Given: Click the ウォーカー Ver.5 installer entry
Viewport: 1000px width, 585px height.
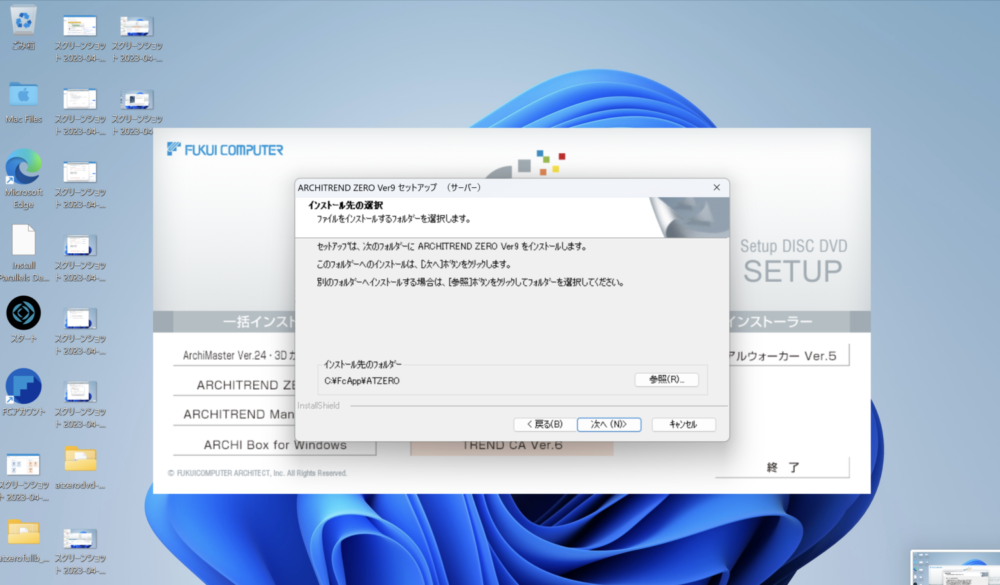Looking at the screenshot, I should [x=789, y=356].
